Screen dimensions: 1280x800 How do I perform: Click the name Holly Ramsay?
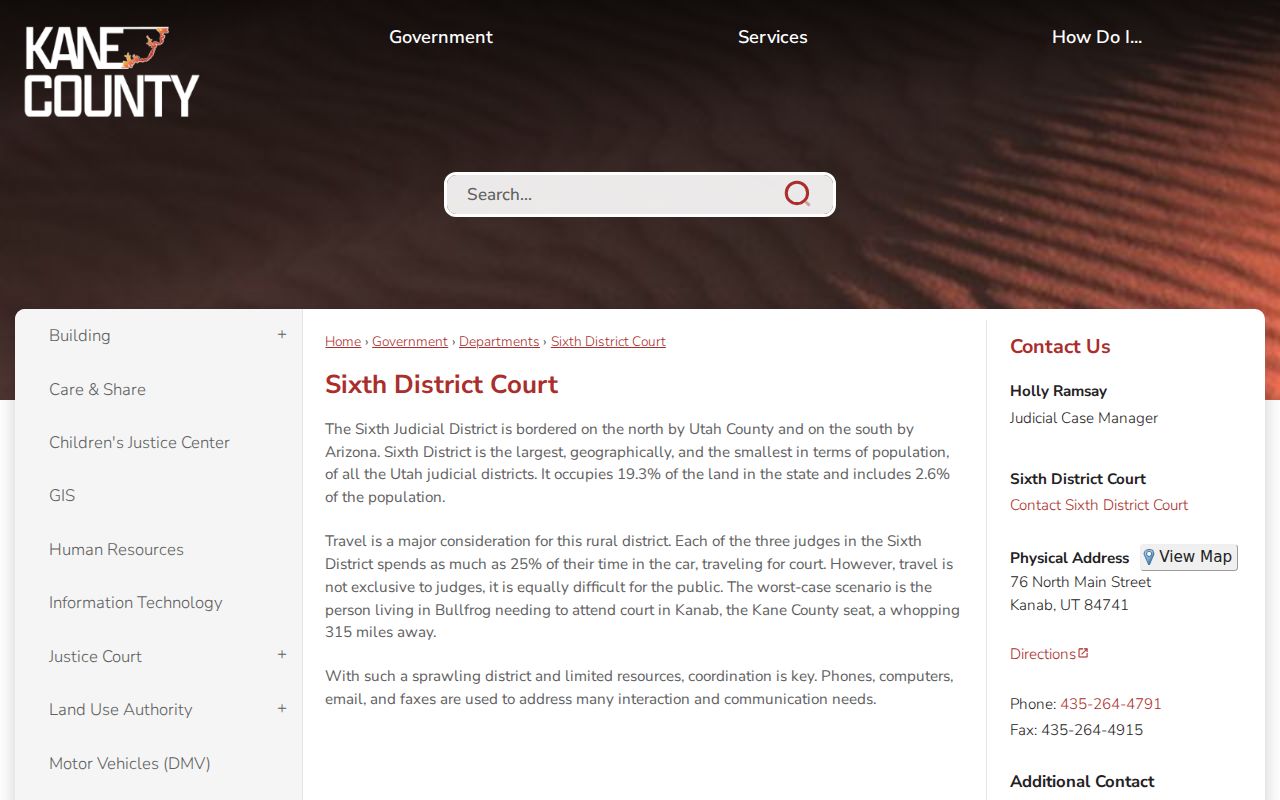(x=1058, y=391)
